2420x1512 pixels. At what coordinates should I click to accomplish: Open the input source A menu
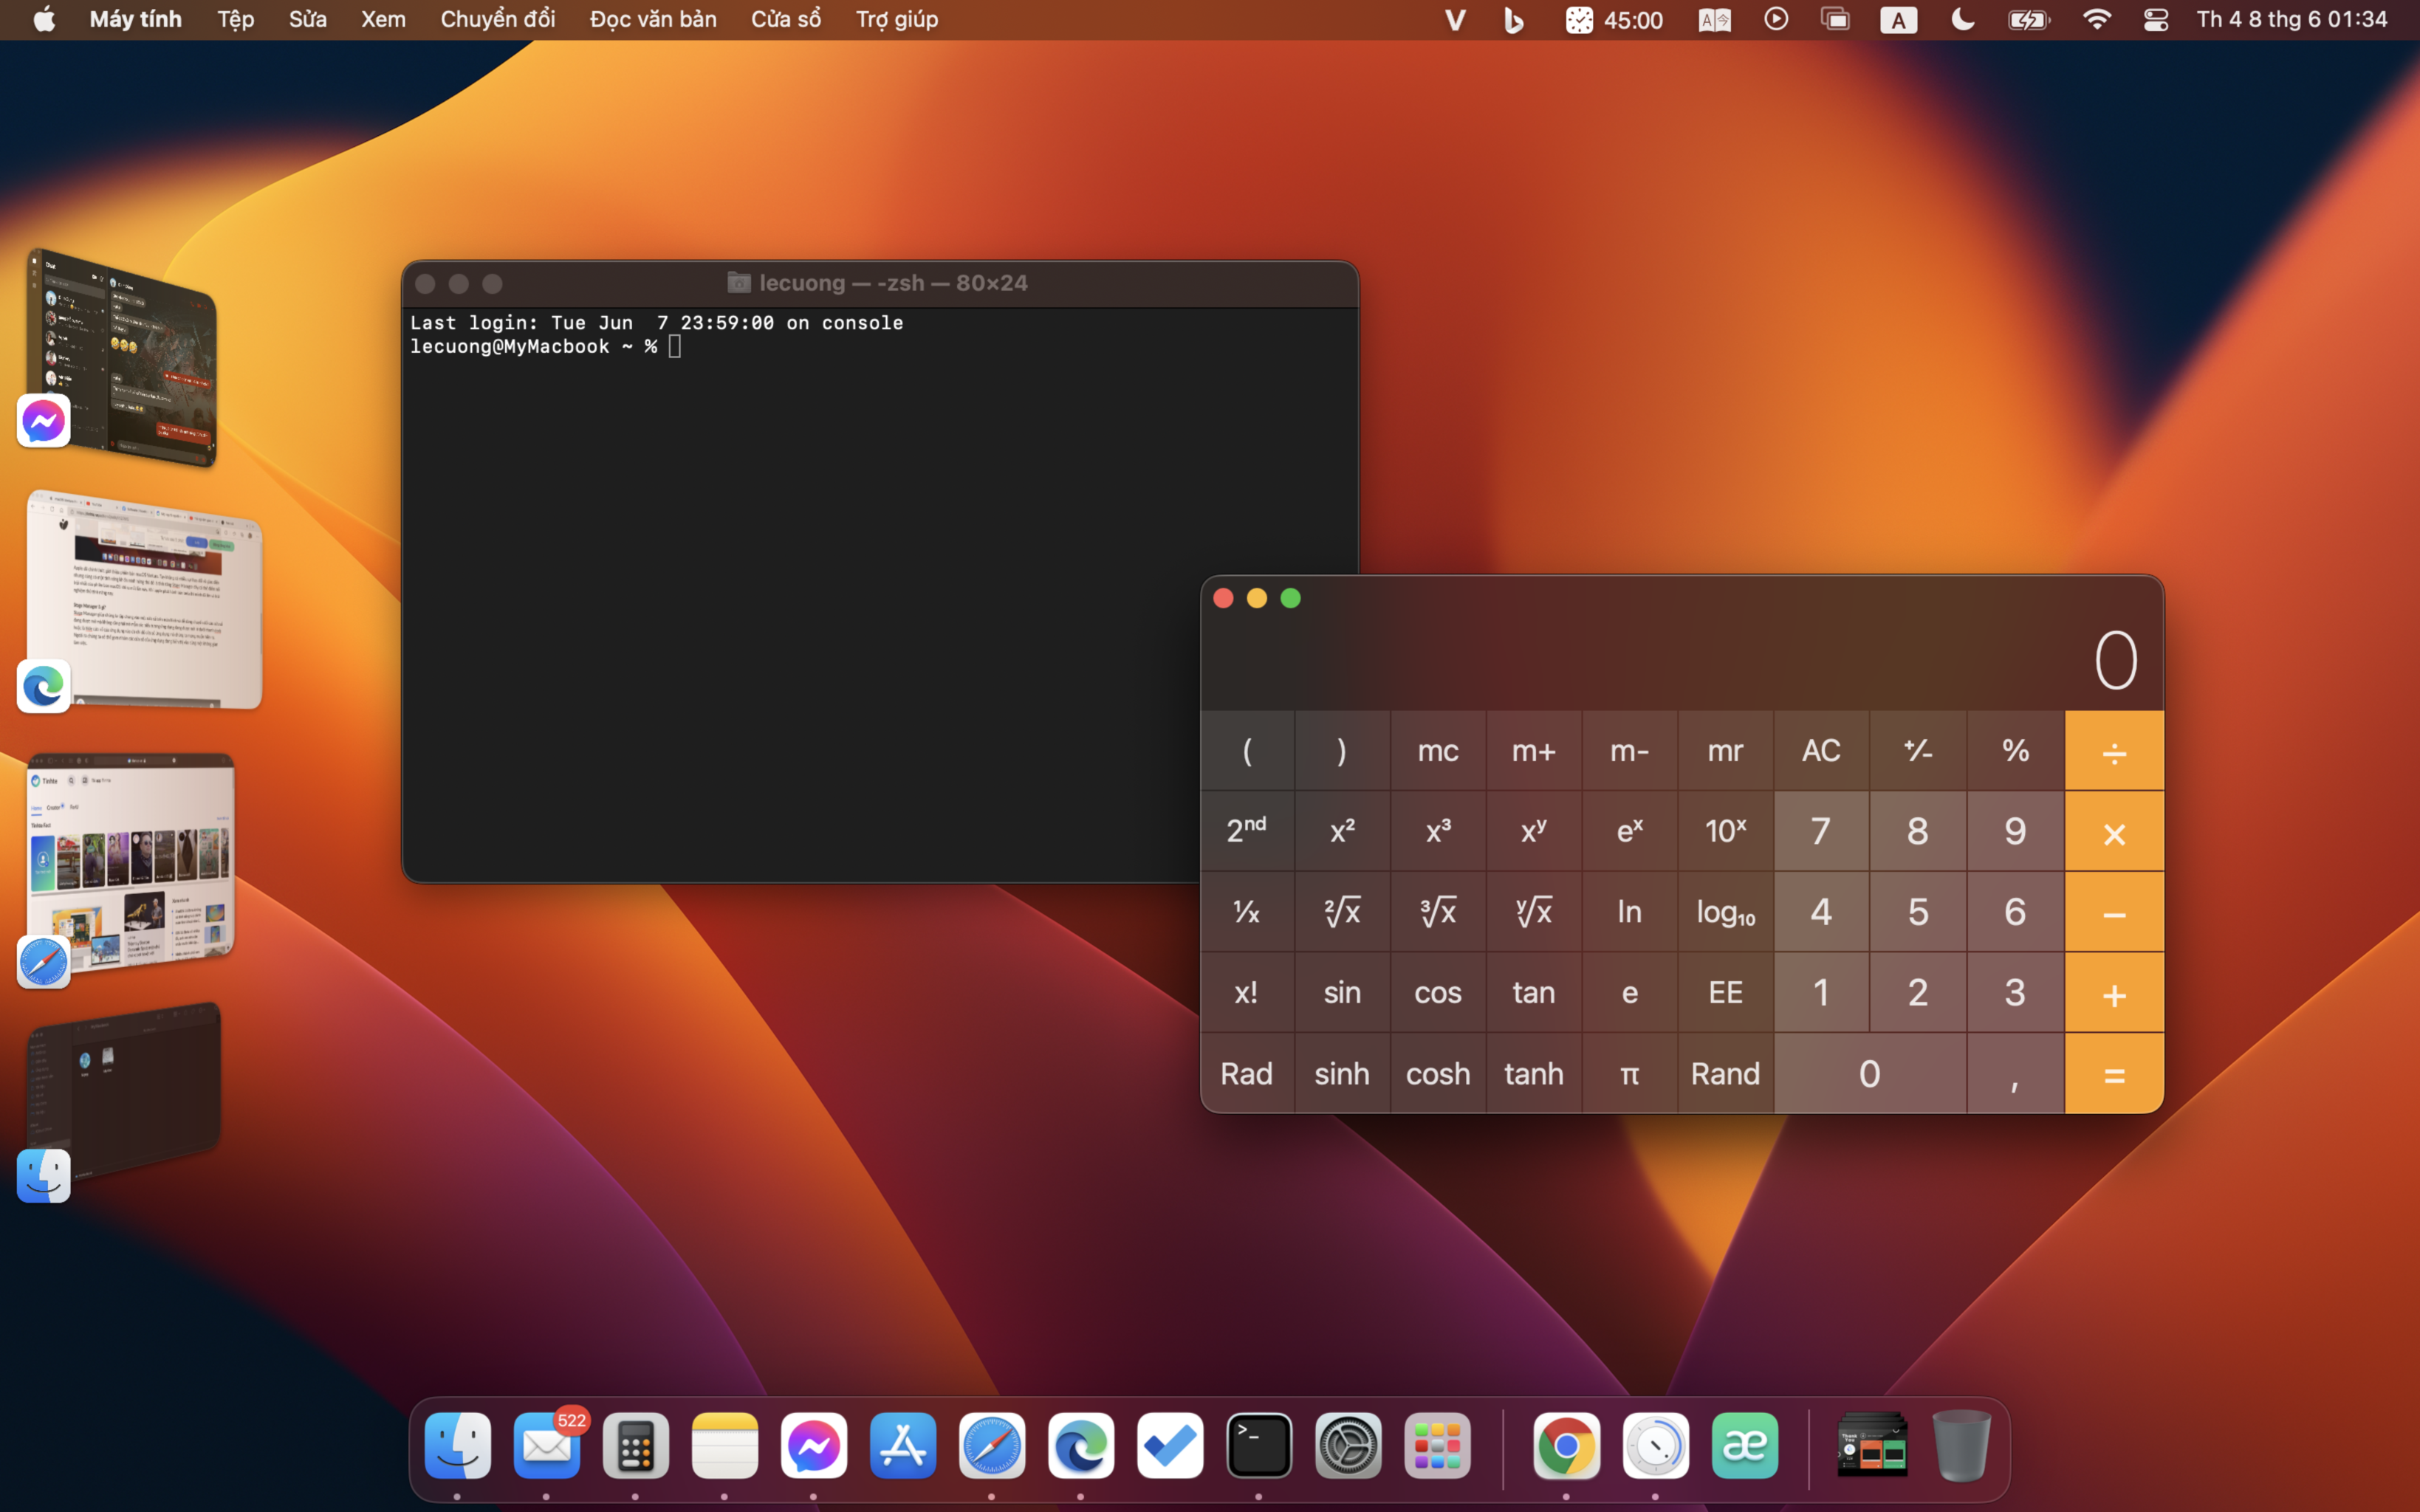click(1898, 19)
